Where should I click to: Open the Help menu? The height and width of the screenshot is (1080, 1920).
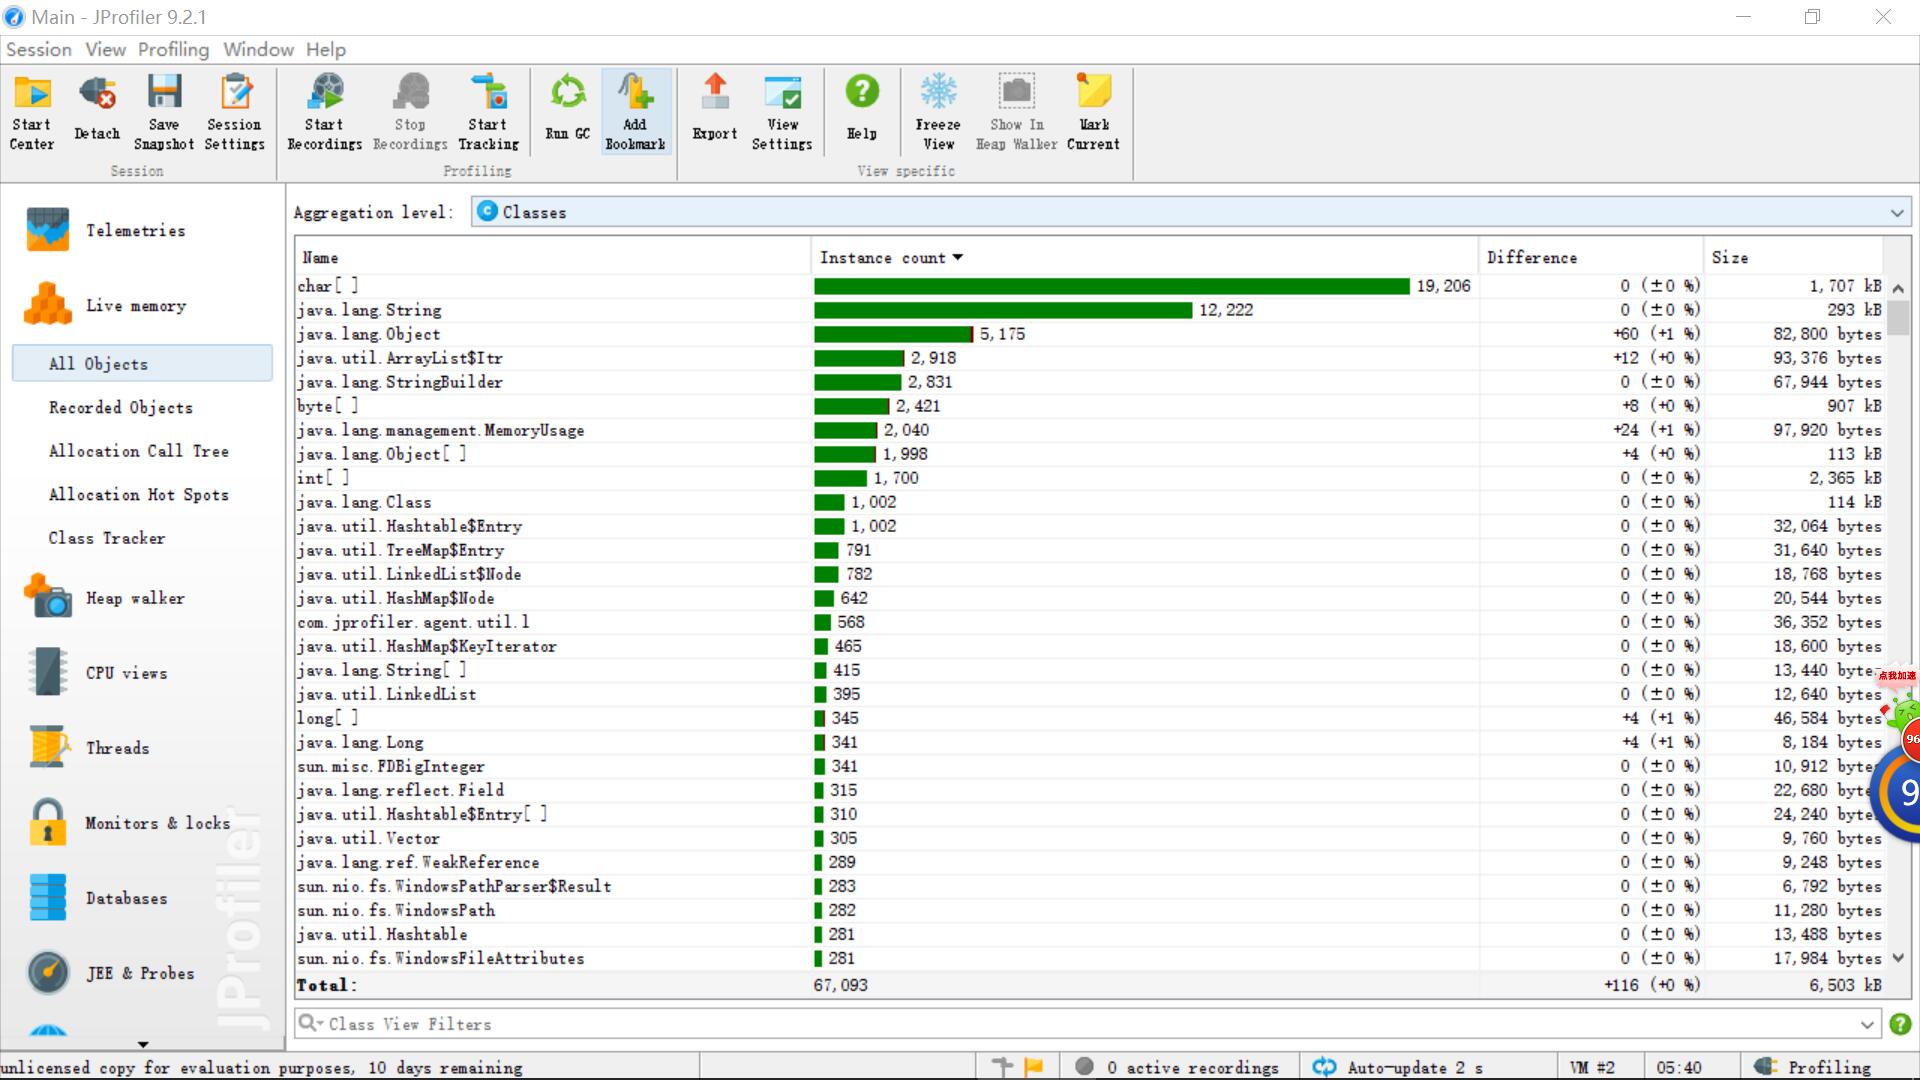click(x=326, y=49)
